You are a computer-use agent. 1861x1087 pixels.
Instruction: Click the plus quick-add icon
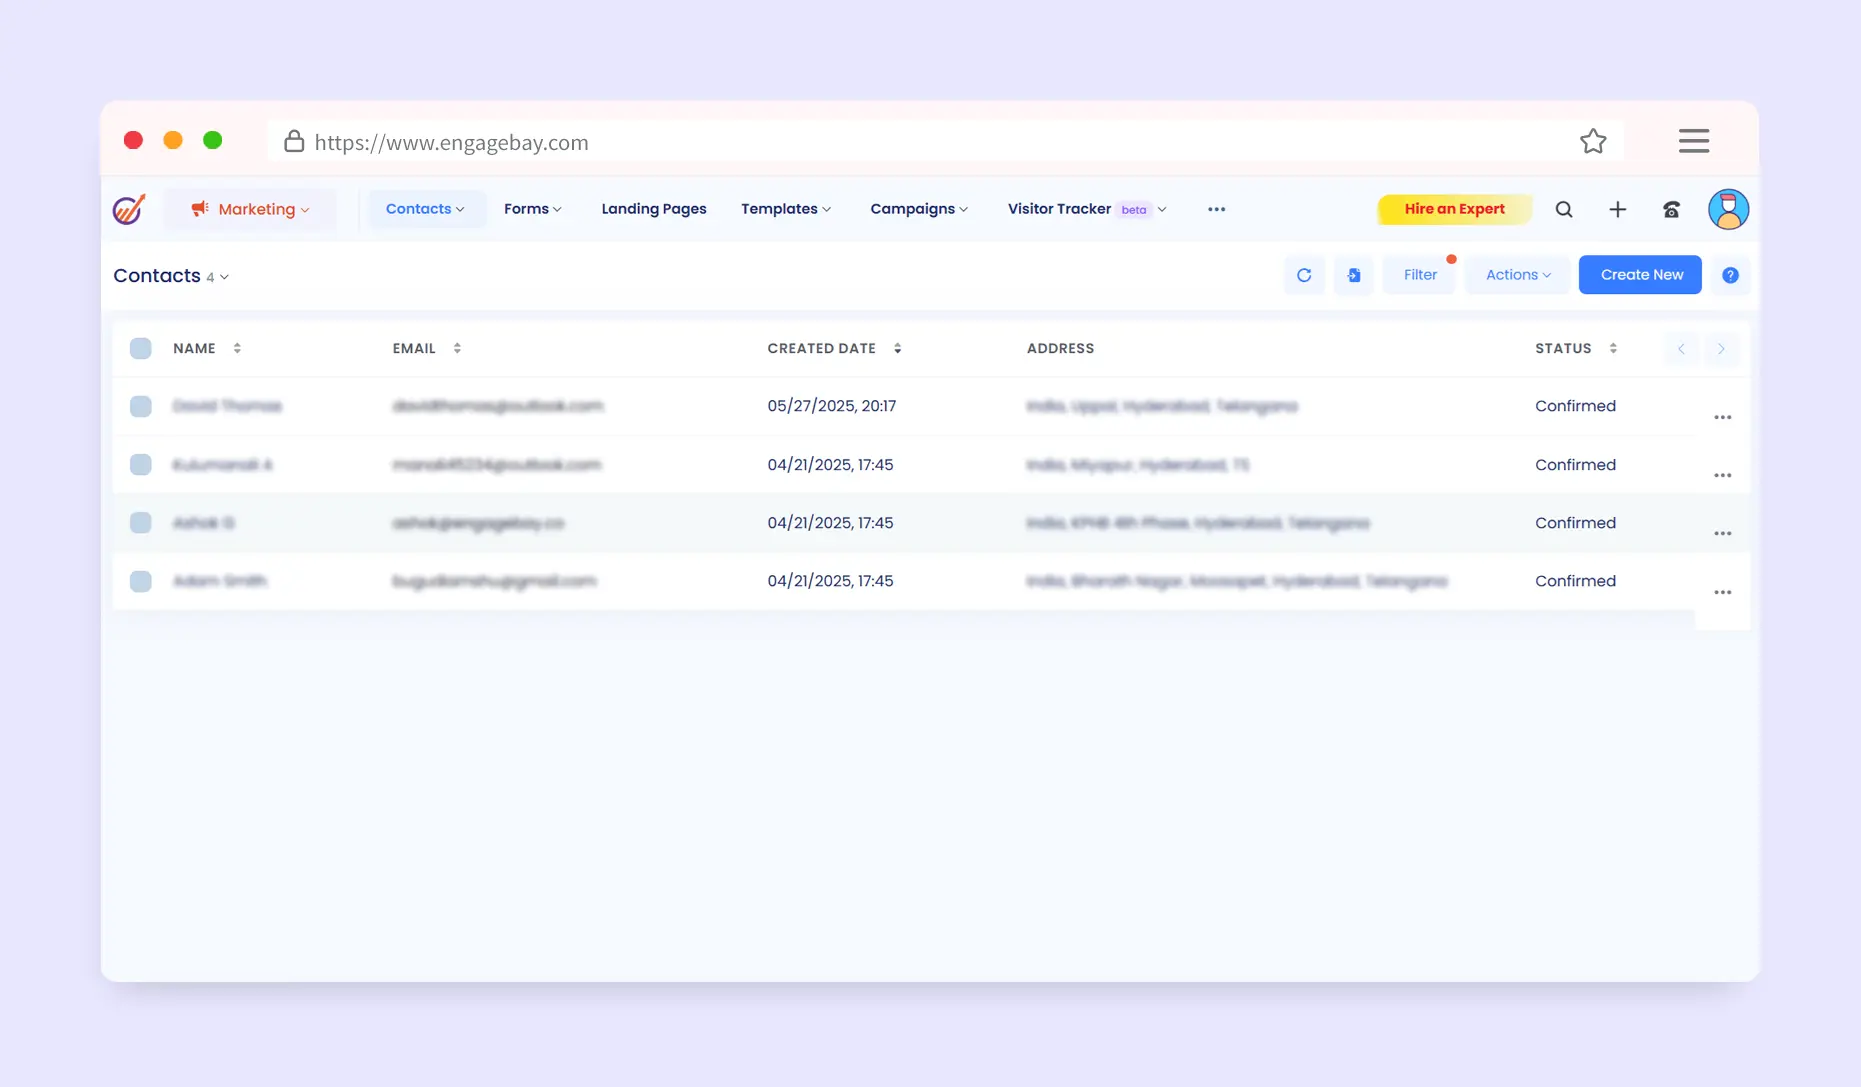[1617, 209]
